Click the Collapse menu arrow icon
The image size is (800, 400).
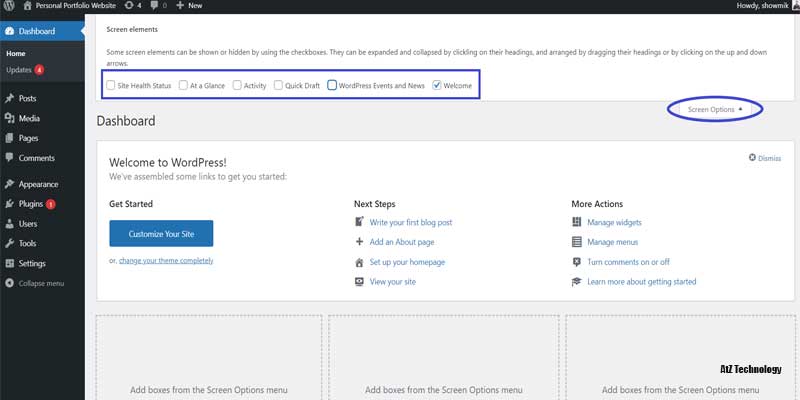coord(9,283)
